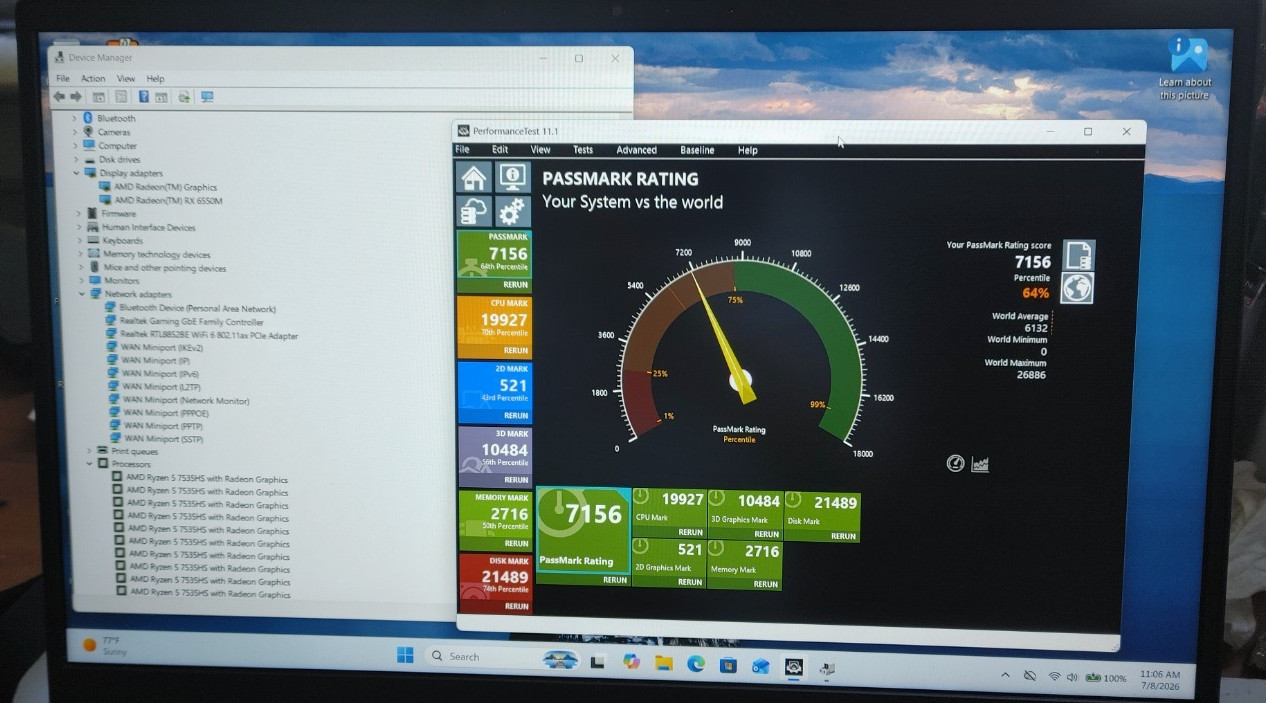The image size is (1266, 703).
Task: Expand the Cameras category in Device Manager
Action: (x=74, y=132)
